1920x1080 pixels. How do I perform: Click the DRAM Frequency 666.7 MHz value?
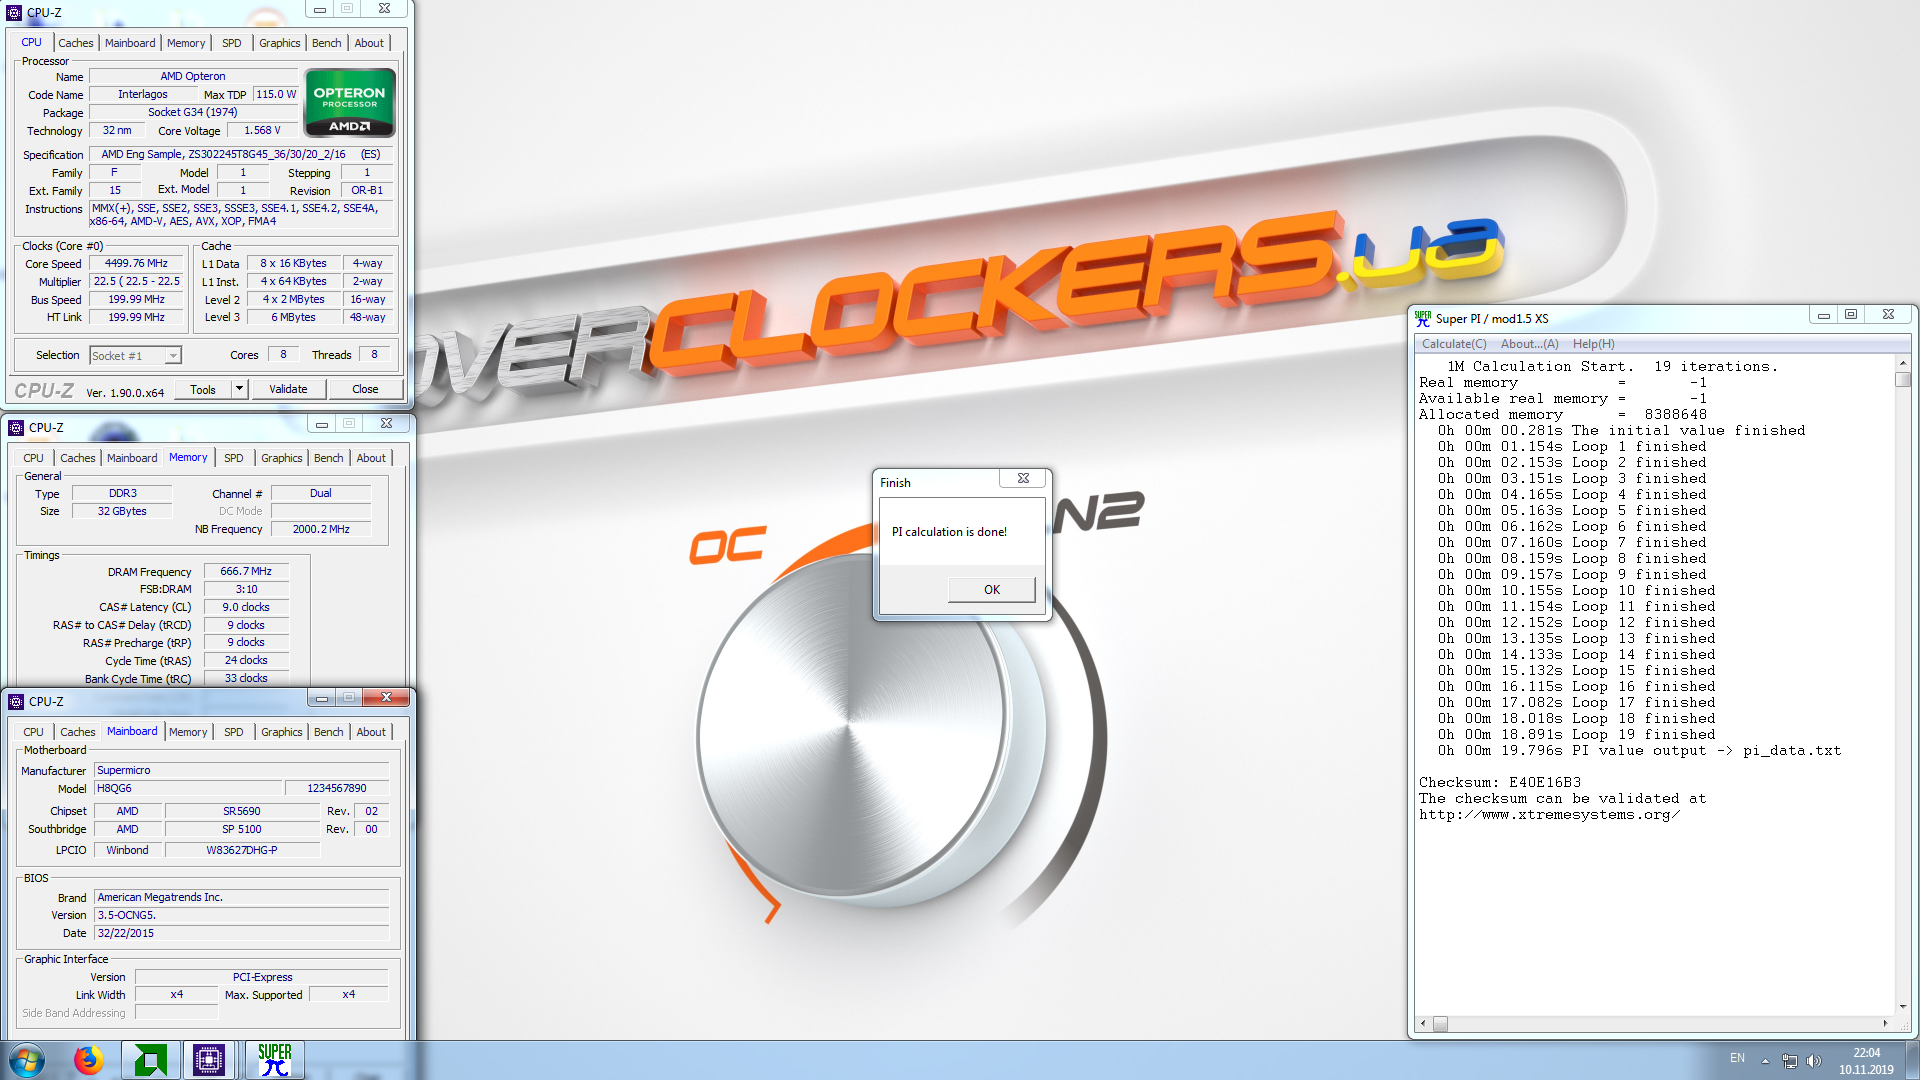246,572
